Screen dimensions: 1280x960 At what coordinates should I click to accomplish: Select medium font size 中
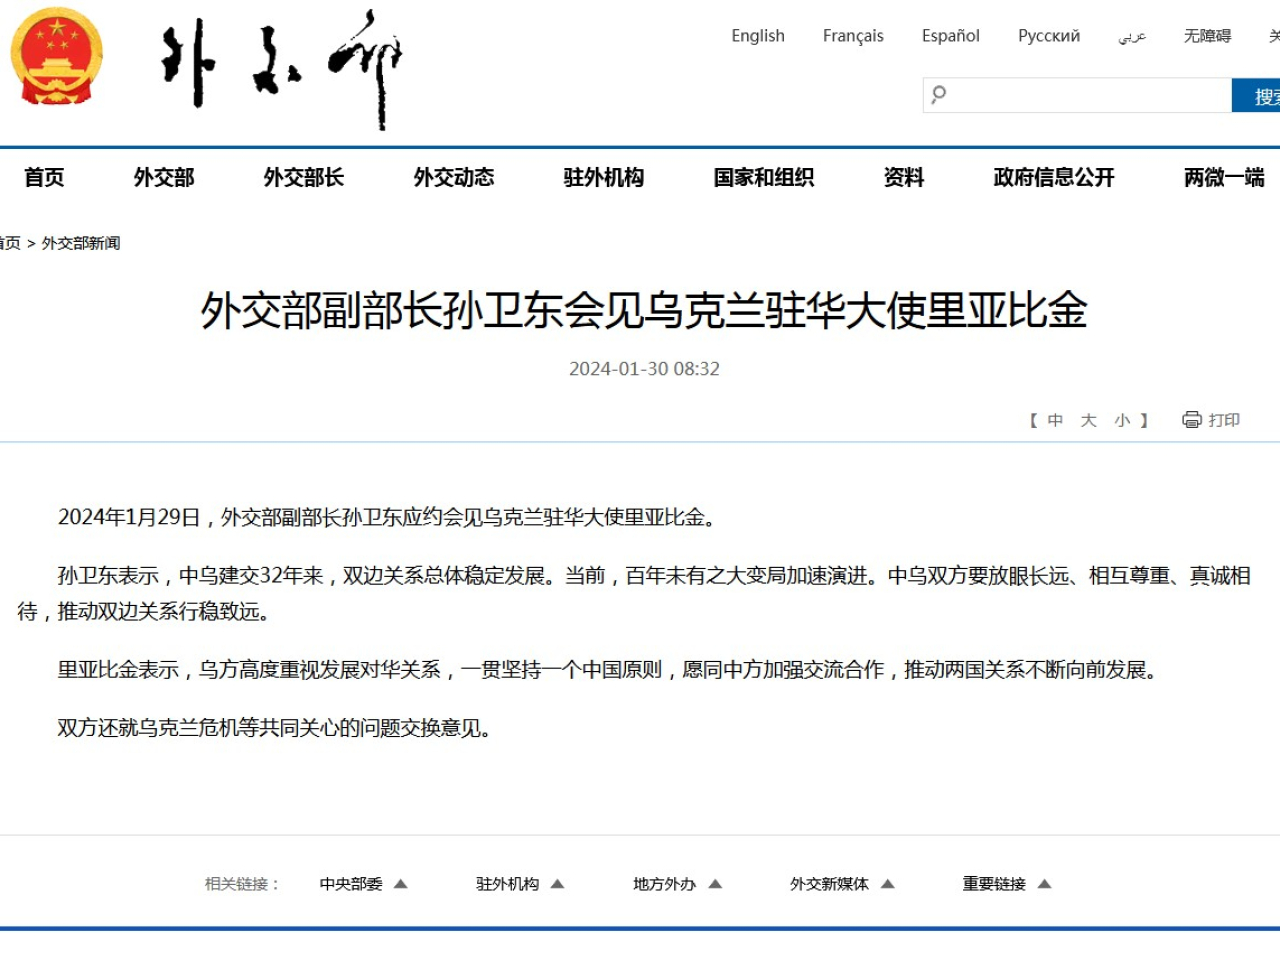tap(1055, 421)
